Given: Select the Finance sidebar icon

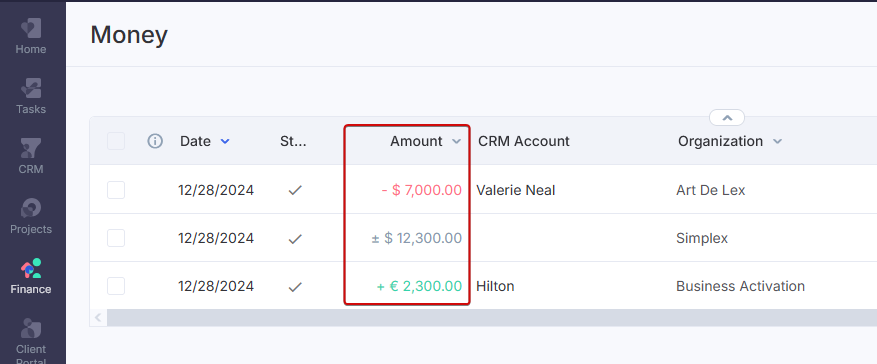Looking at the screenshot, I should point(31,268).
